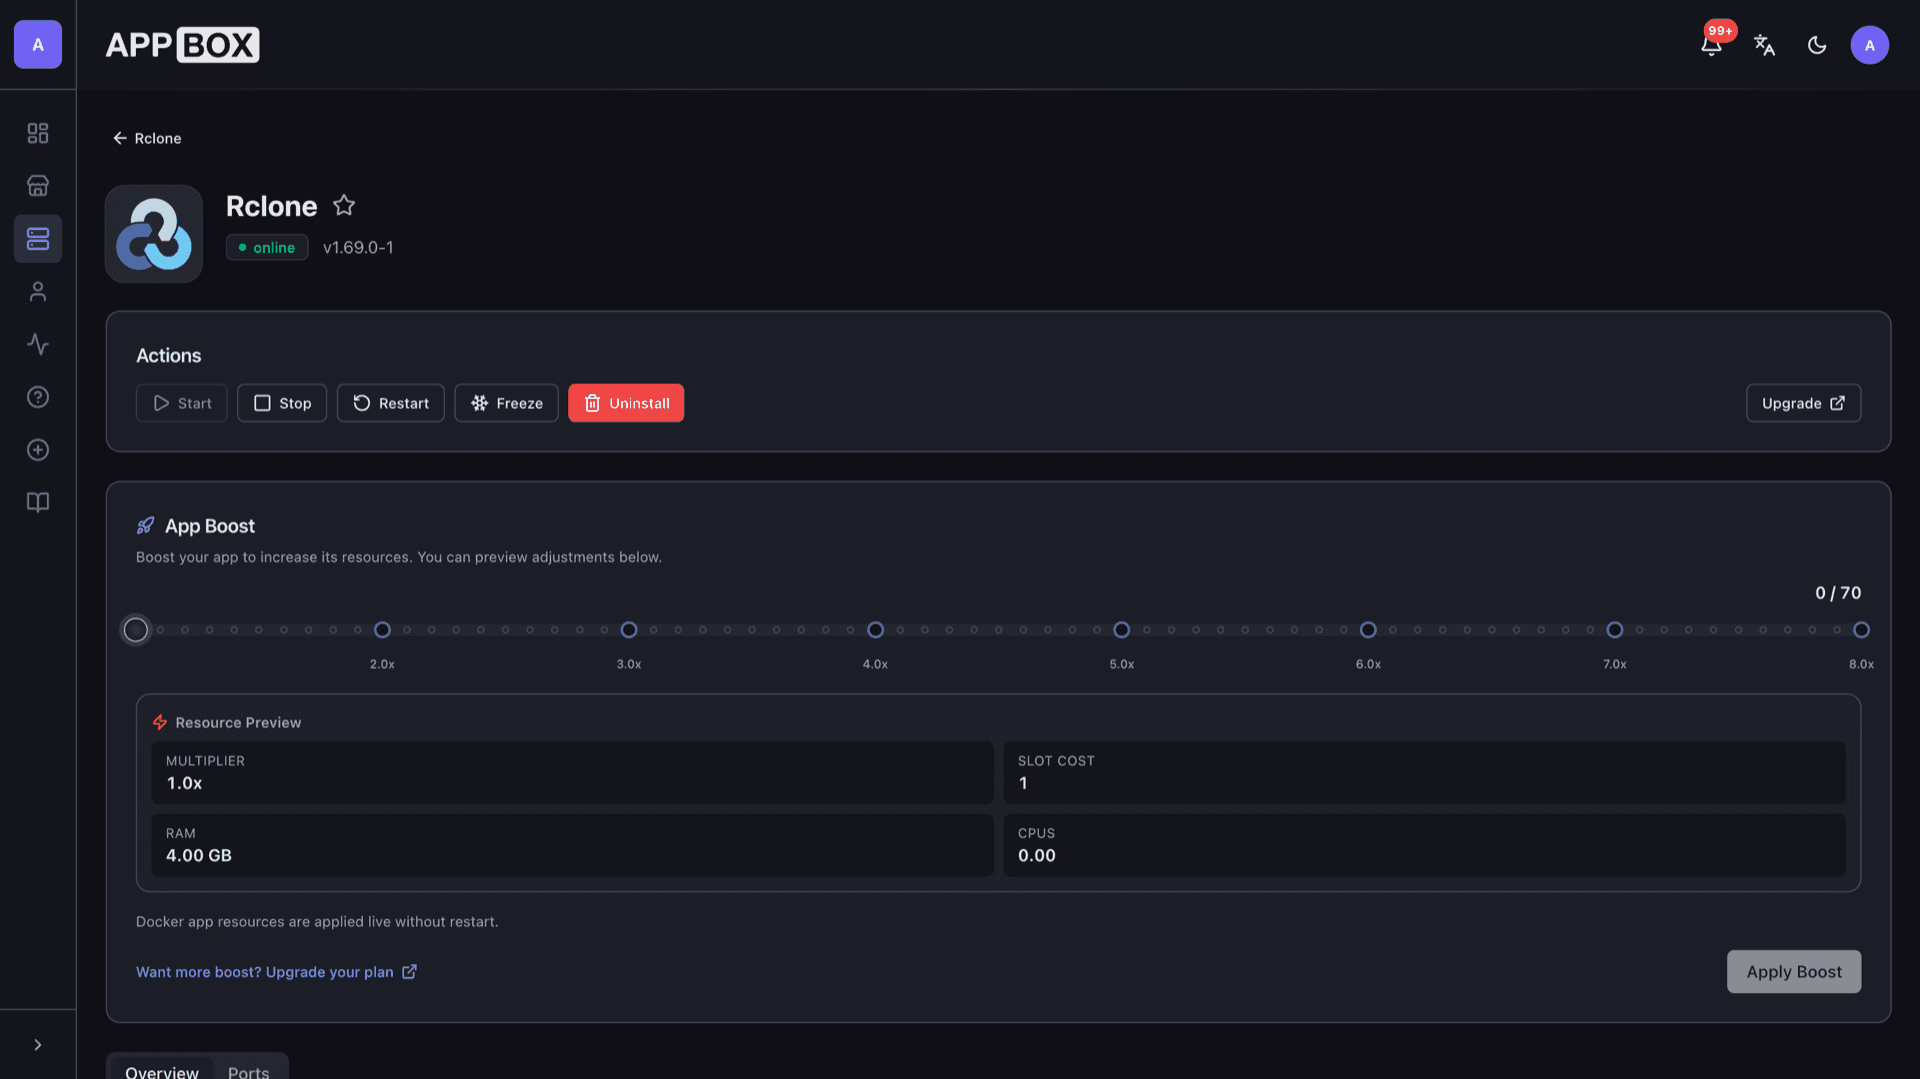The image size is (1920, 1079).
Task: Set boost slider to the 6.0x marker
Action: coord(1368,630)
